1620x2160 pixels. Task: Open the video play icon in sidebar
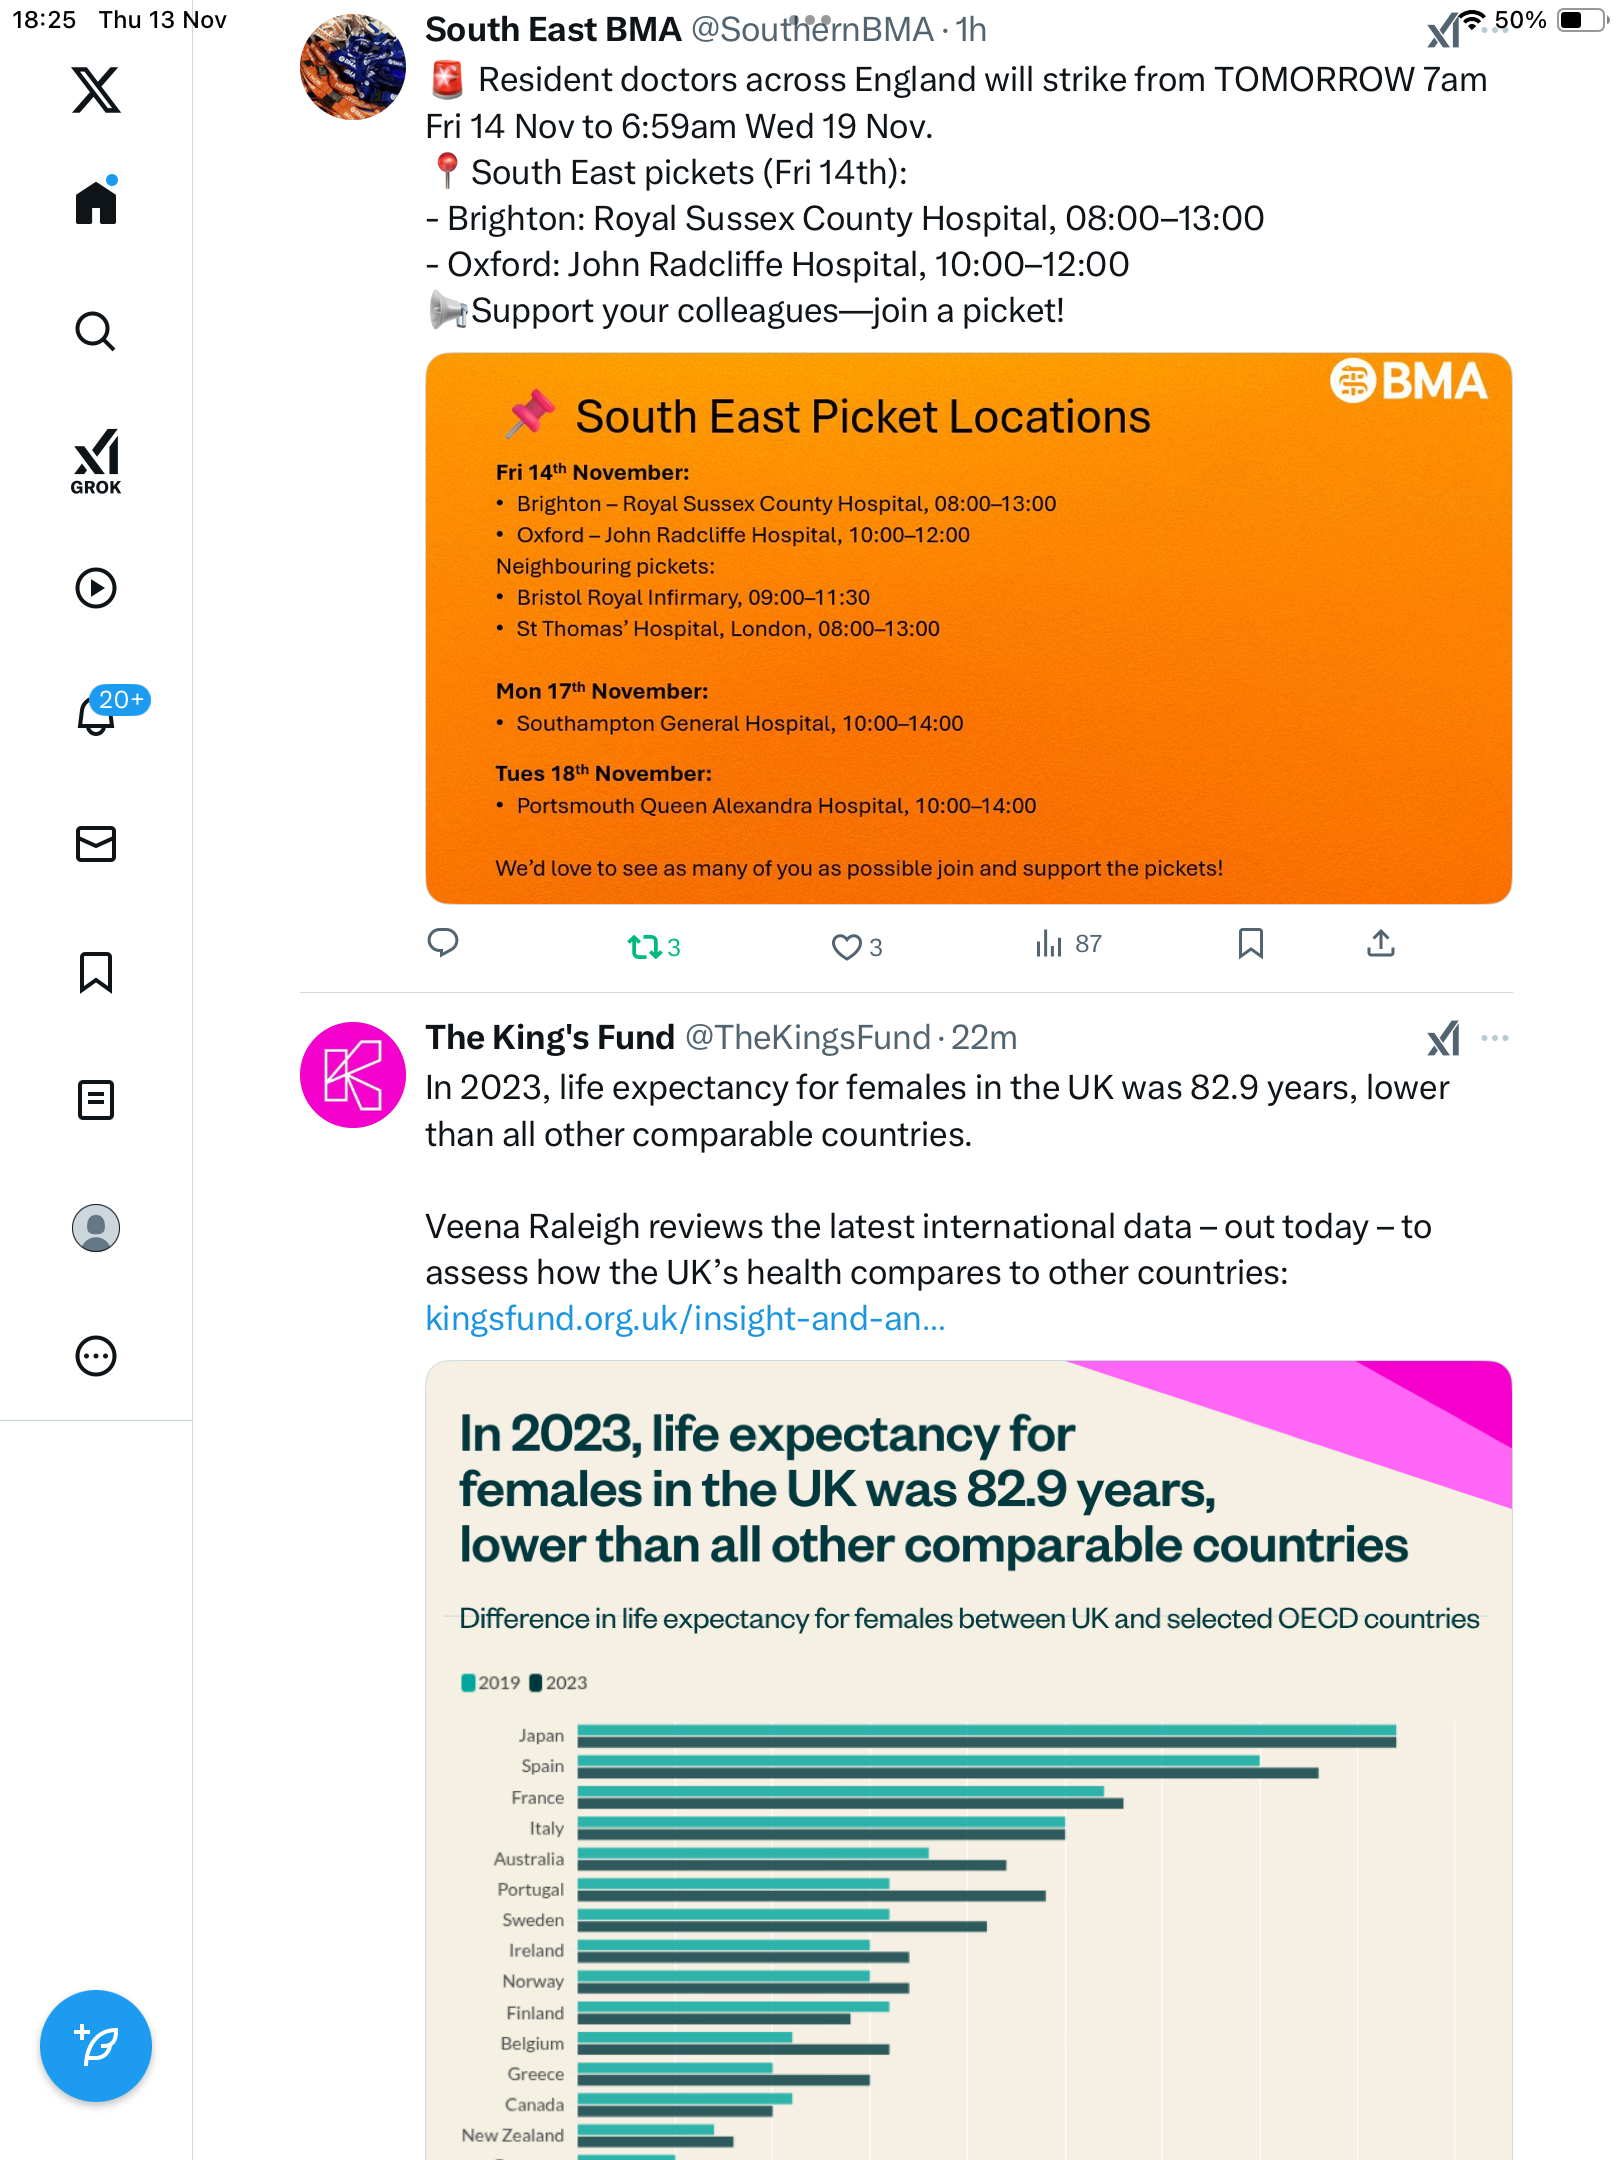[x=96, y=588]
